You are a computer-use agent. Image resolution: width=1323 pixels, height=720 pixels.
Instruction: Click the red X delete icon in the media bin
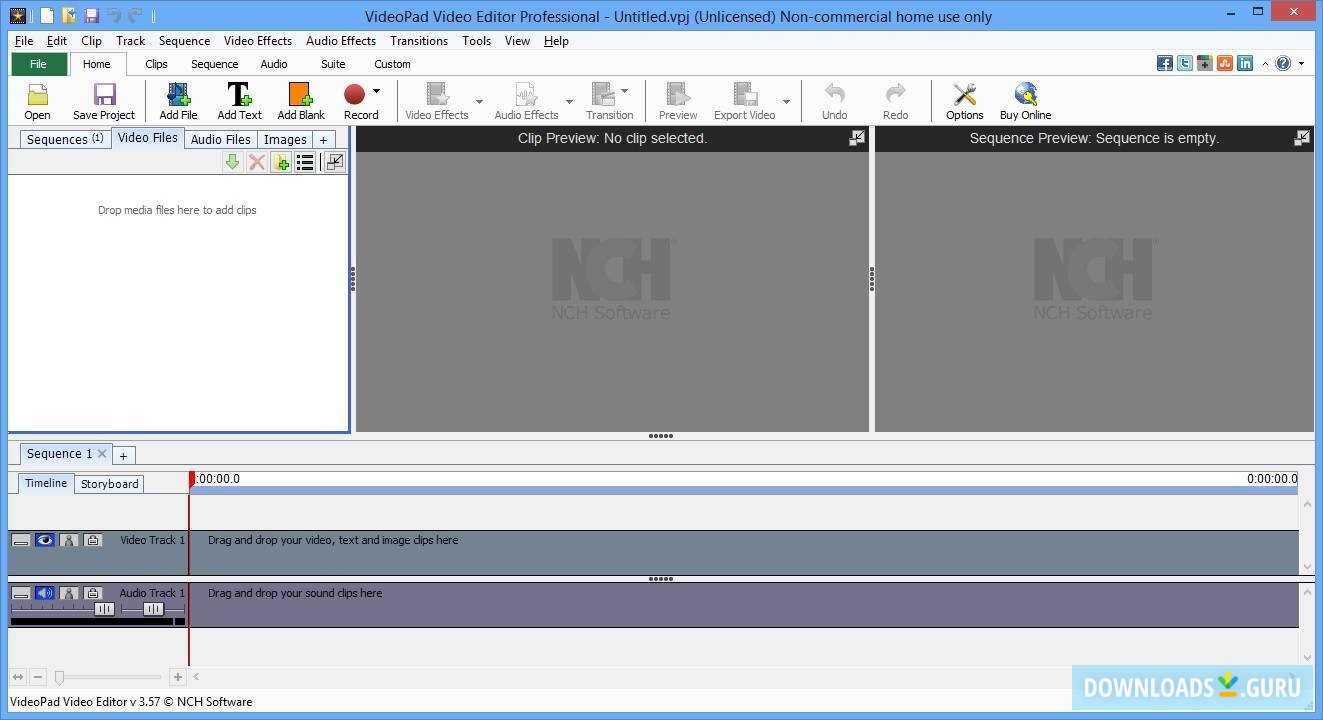257,162
